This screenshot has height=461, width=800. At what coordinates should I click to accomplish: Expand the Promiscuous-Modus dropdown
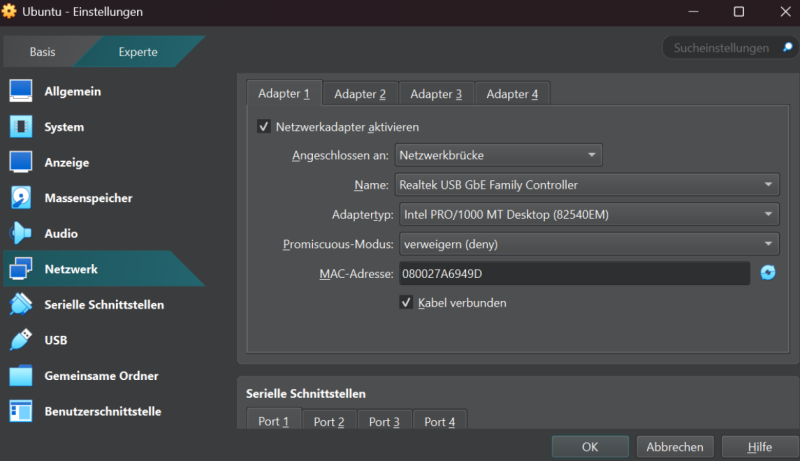[x=589, y=244]
